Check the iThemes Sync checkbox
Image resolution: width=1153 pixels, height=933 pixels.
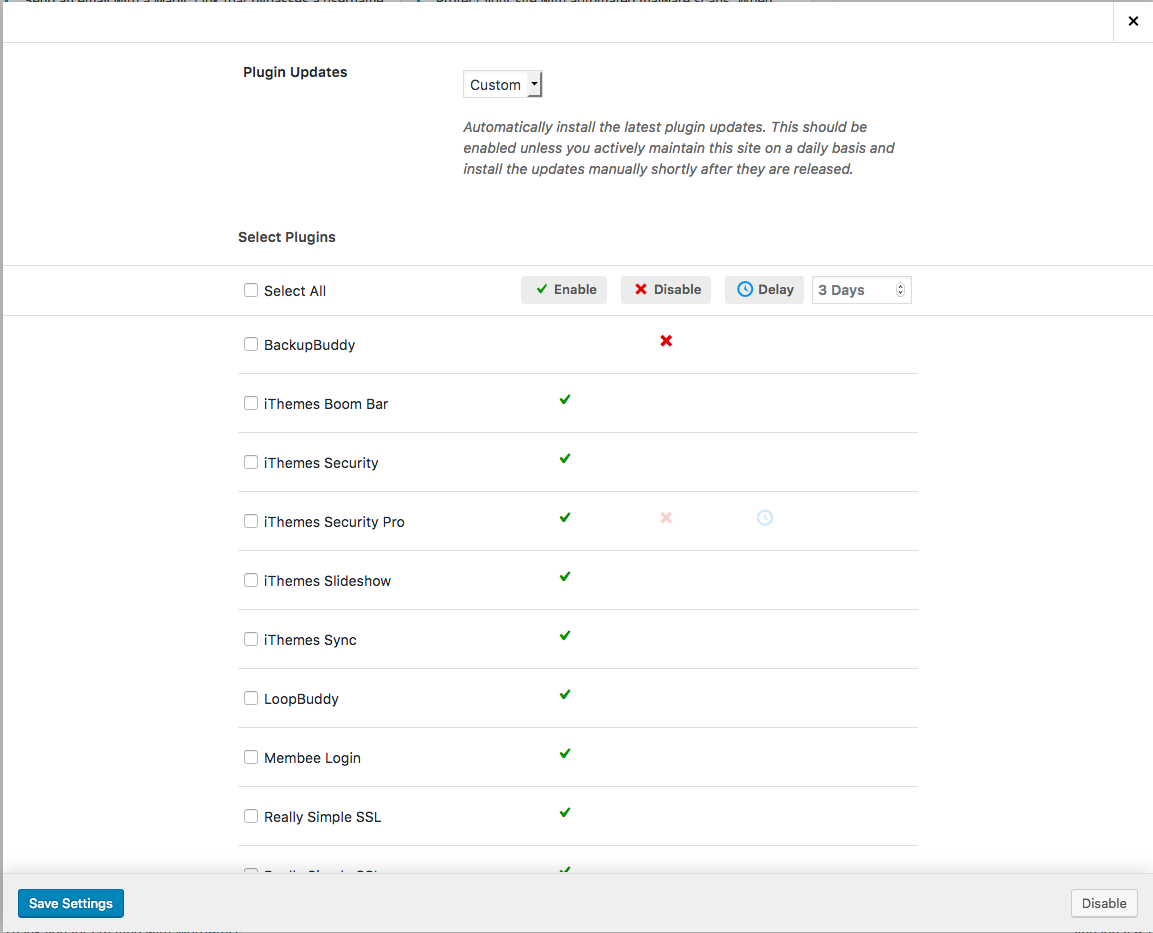coord(251,639)
